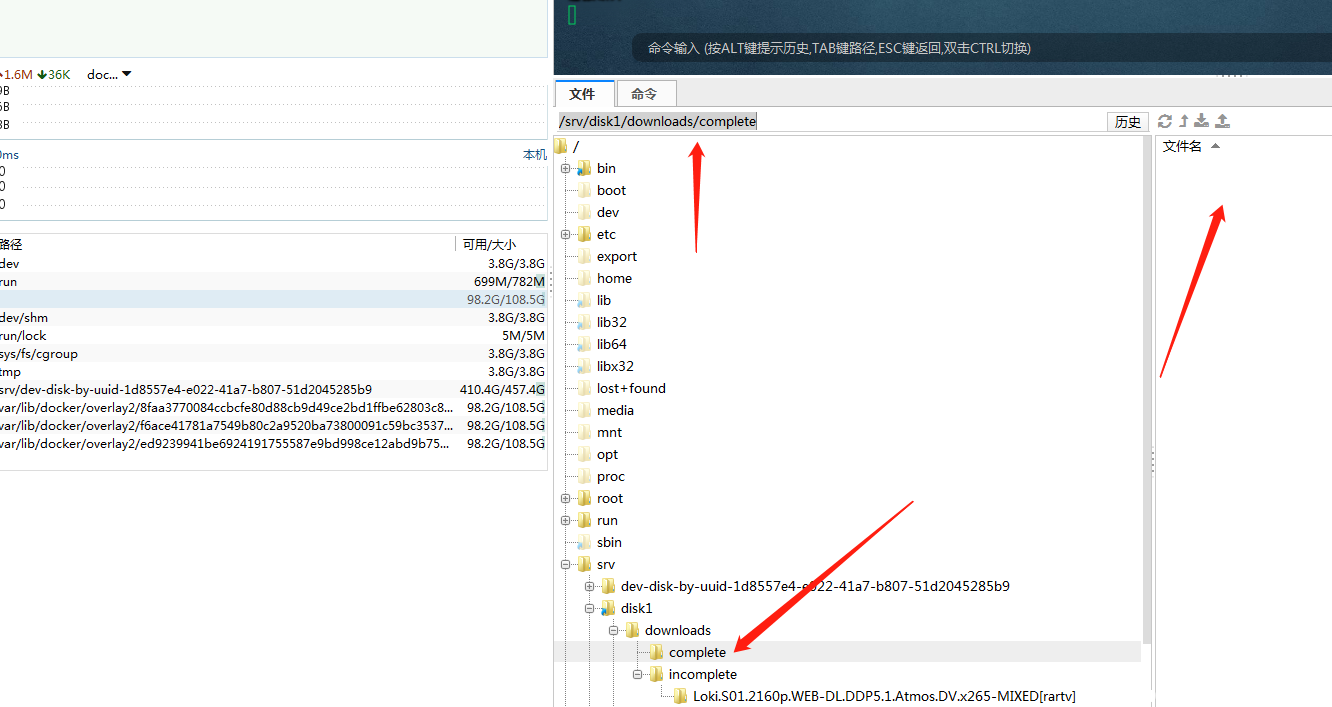Click the go-to-parent-directory arrow icon

point(1183,121)
